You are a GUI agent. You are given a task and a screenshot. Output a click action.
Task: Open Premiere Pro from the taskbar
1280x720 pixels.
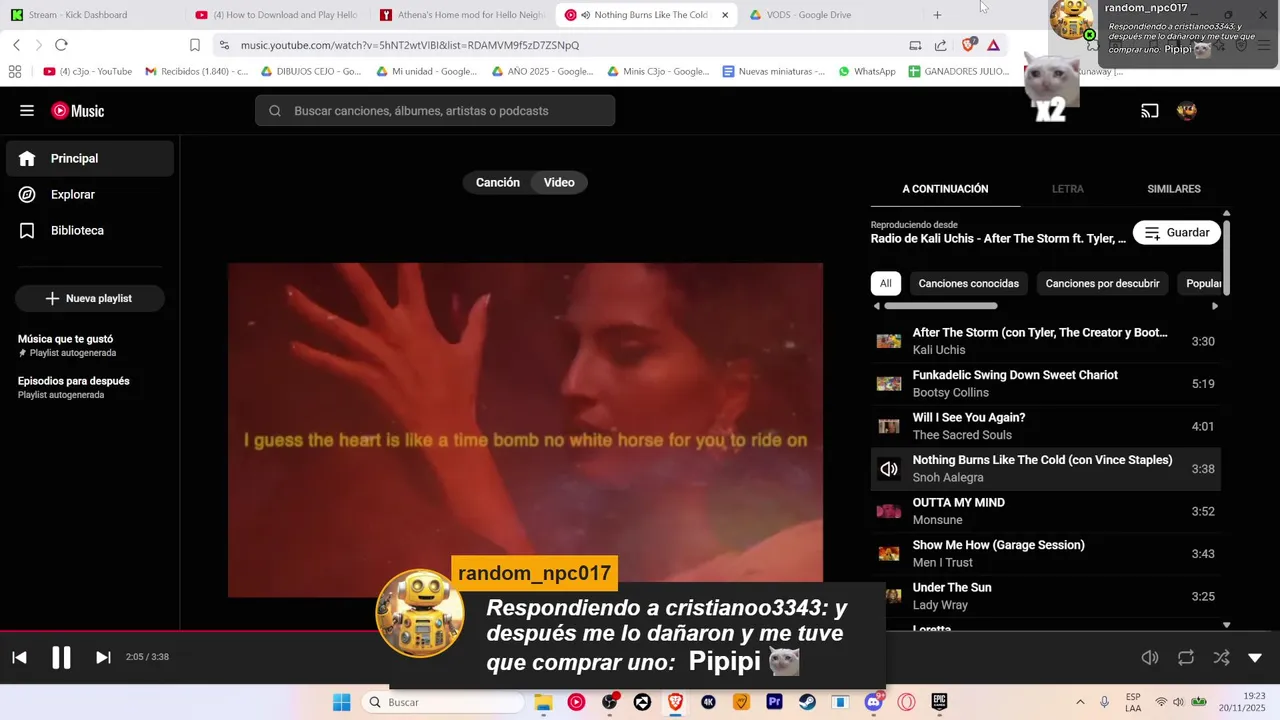click(x=774, y=702)
